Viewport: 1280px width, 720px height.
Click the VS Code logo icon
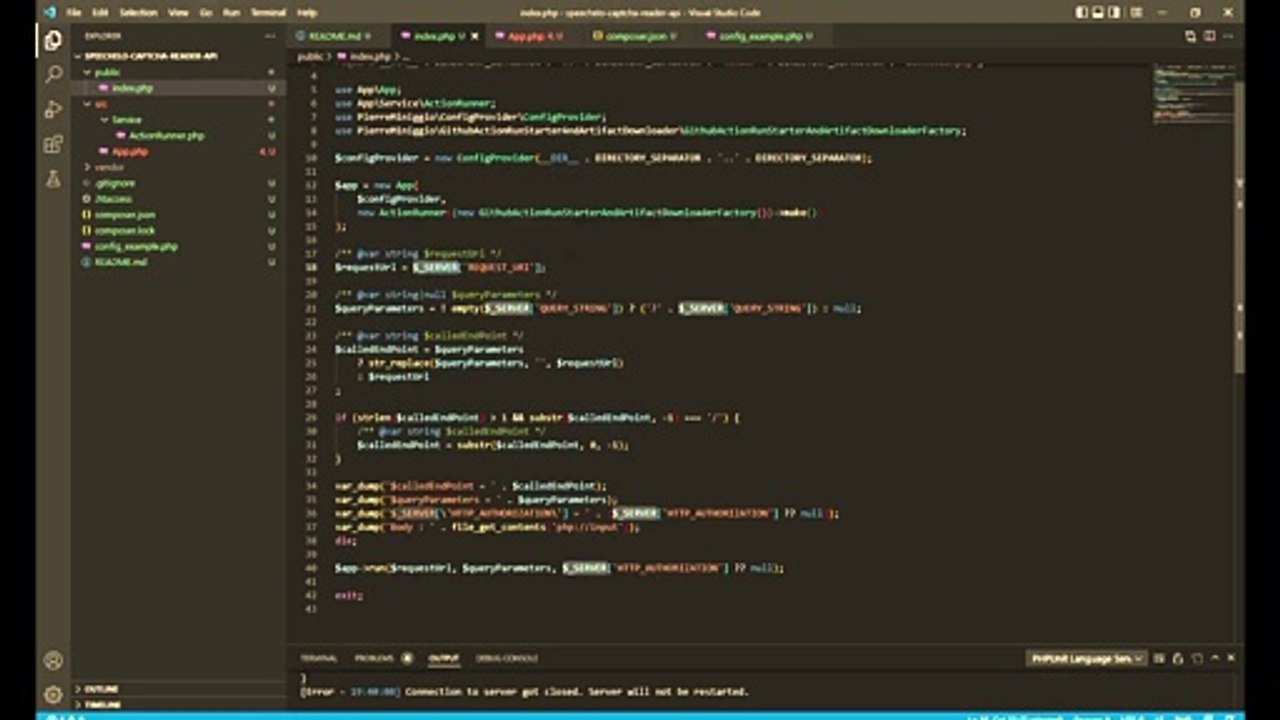49,13
